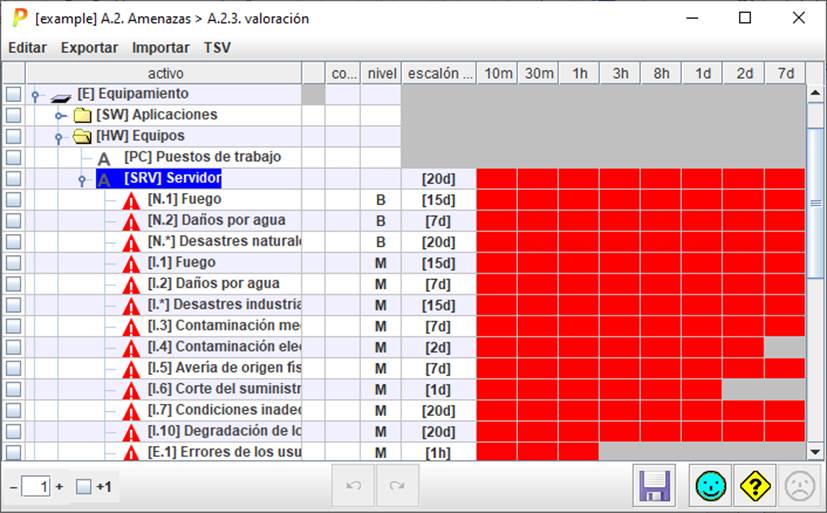This screenshot has height=513, width=827.
Task: Click the red 1d cell for [I.2] Daños por agua
Action: pyautogui.click(x=702, y=284)
